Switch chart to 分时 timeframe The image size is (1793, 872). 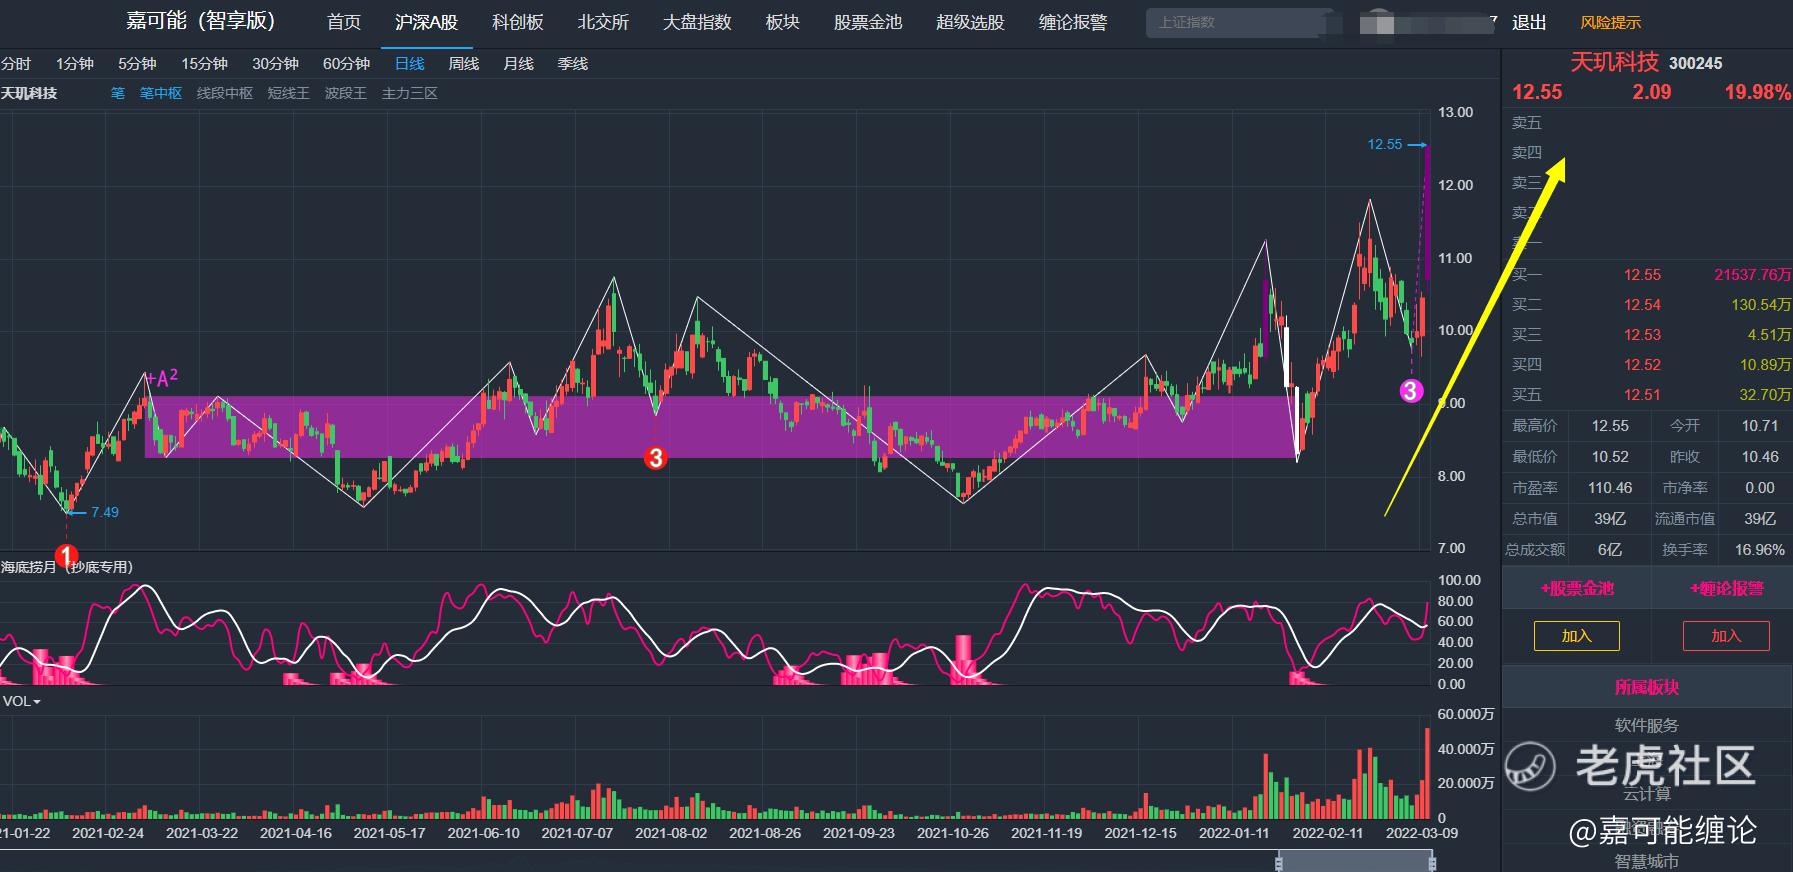[16, 64]
